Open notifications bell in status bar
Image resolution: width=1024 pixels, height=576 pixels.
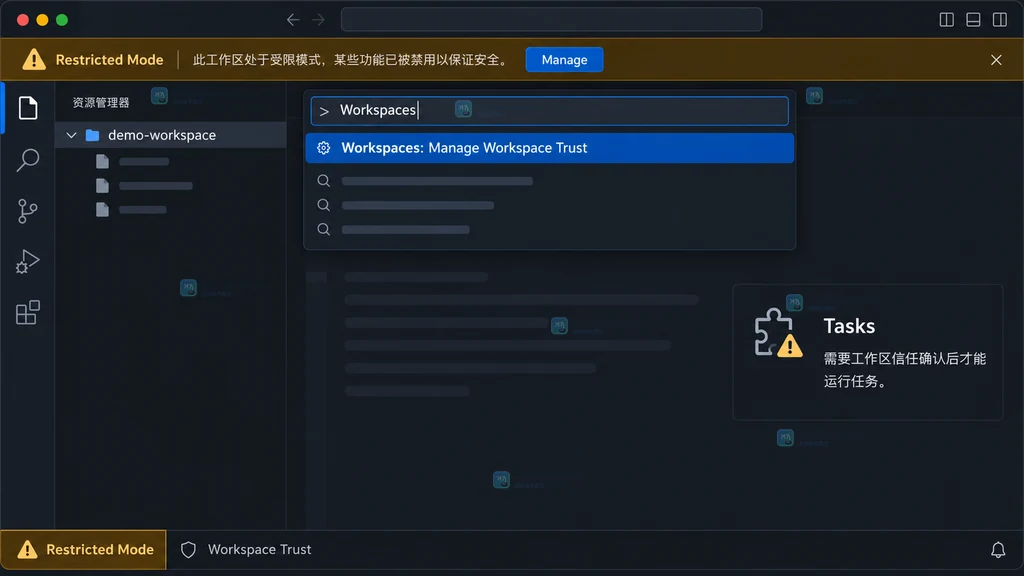point(998,550)
